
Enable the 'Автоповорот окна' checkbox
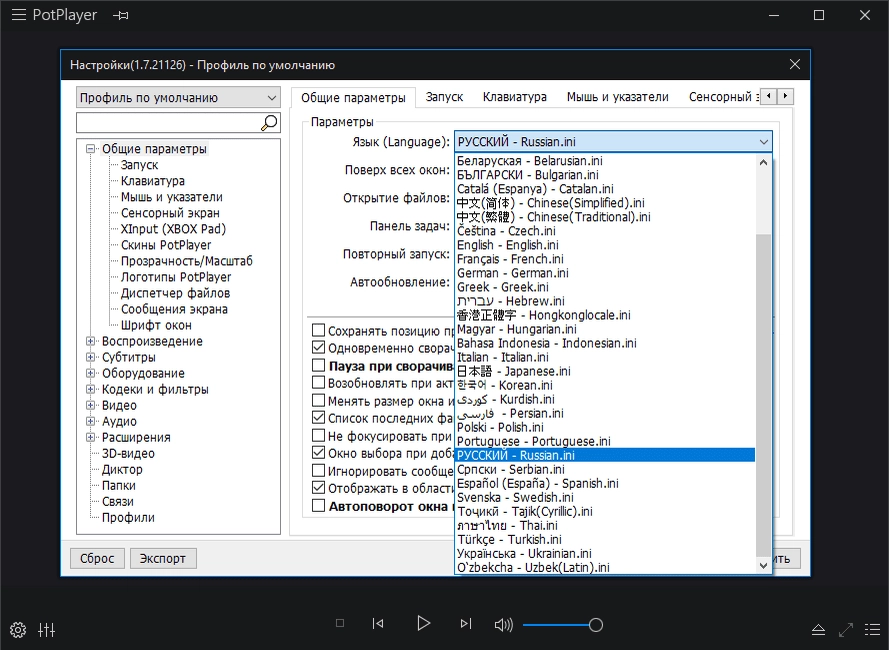point(319,505)
